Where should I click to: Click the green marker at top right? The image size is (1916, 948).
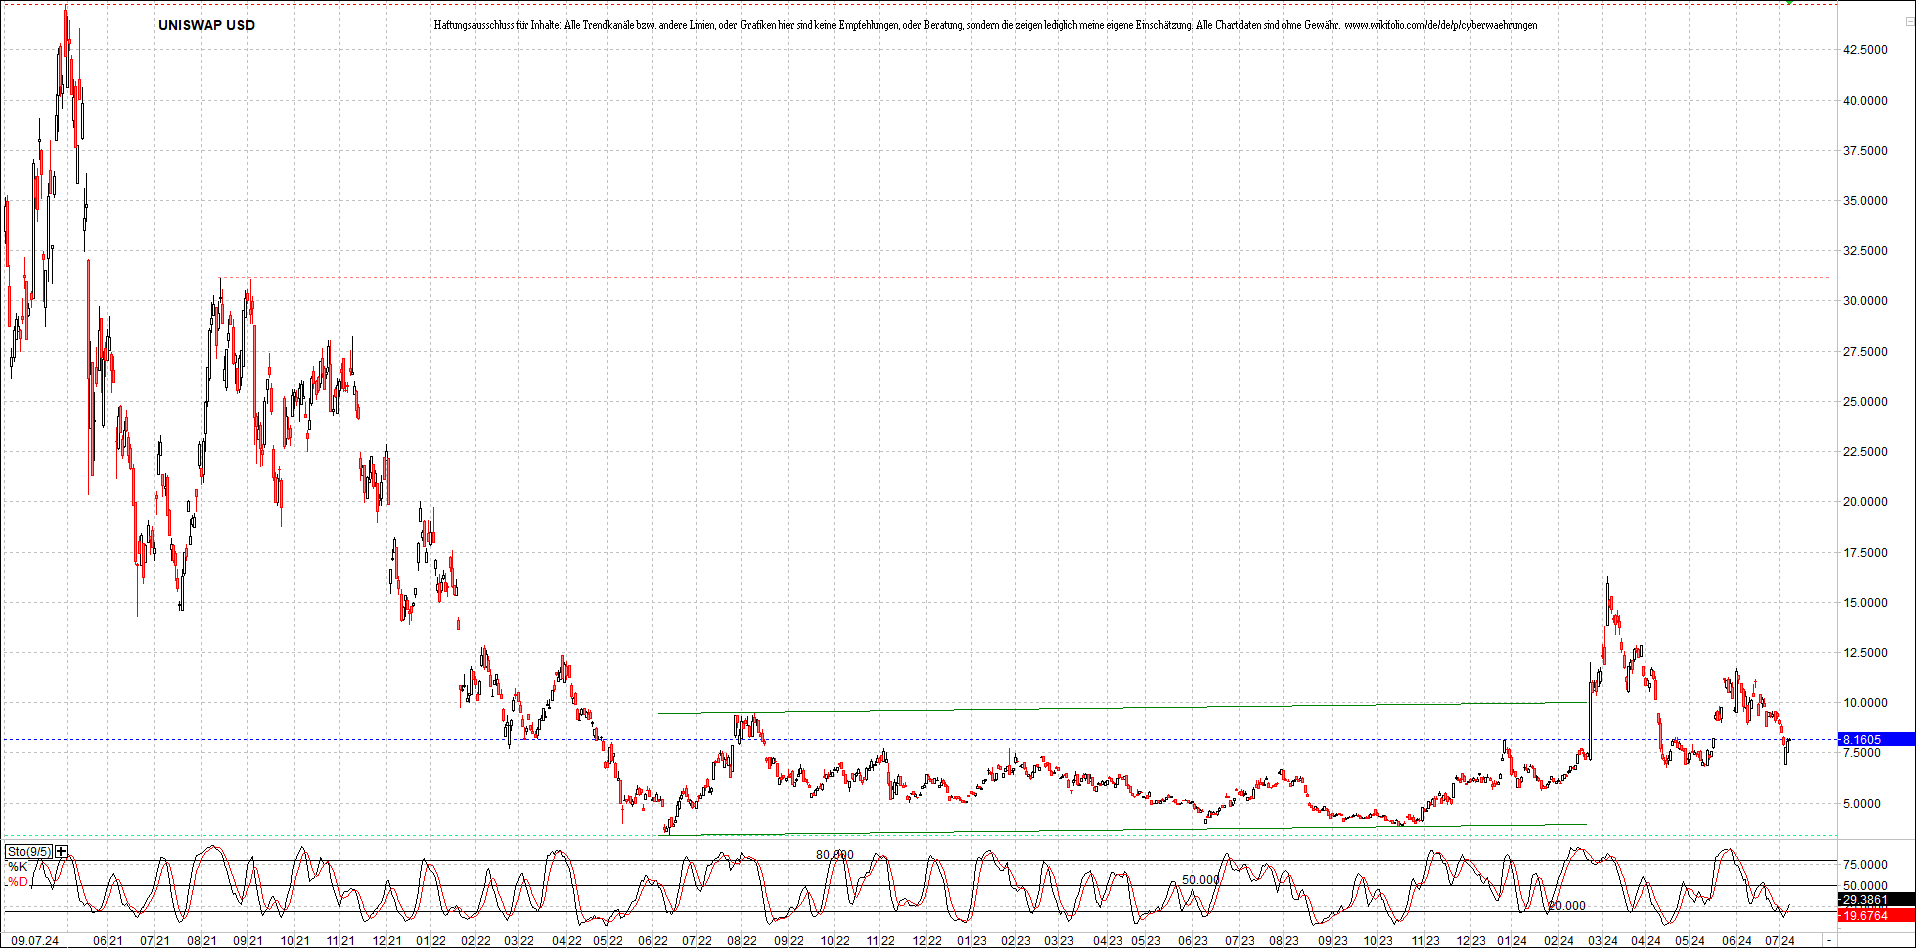click(x=1790, y=3)
